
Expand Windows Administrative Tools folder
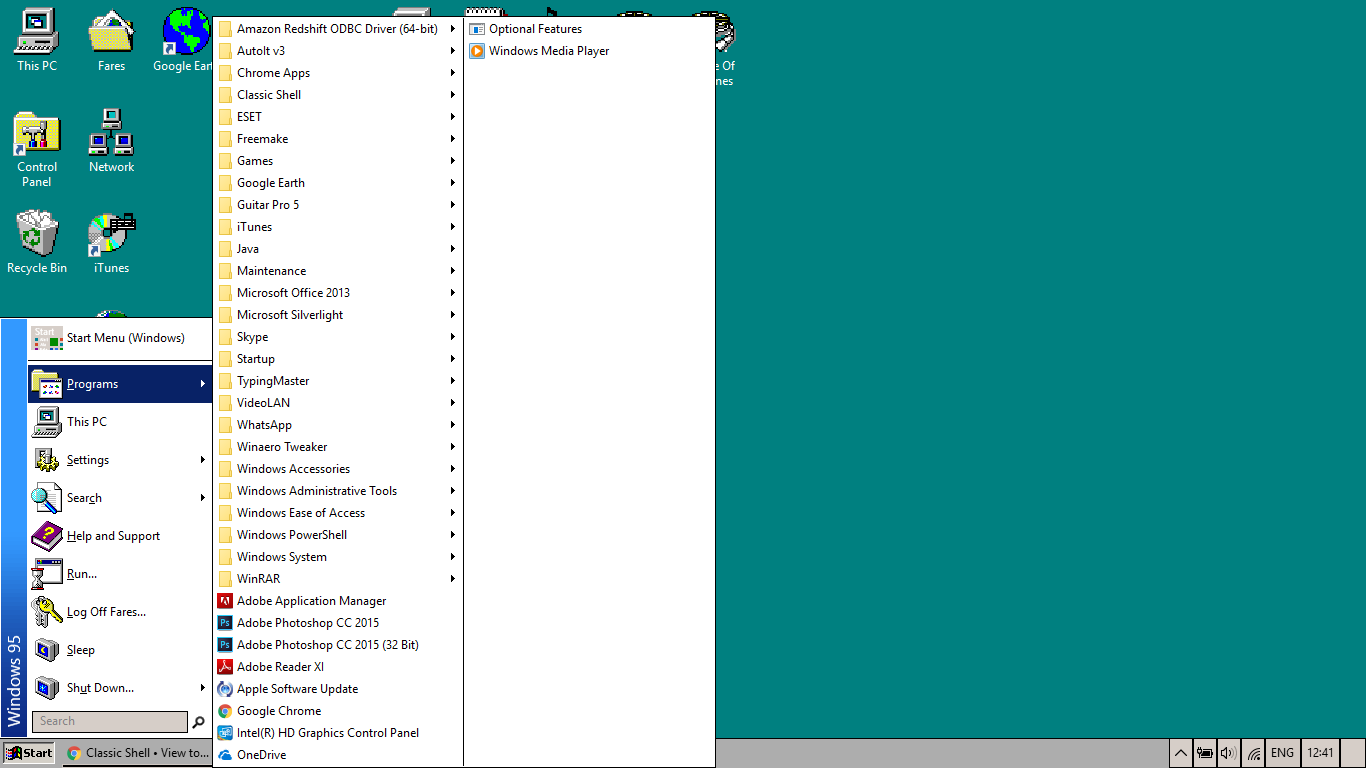point(338,491)
